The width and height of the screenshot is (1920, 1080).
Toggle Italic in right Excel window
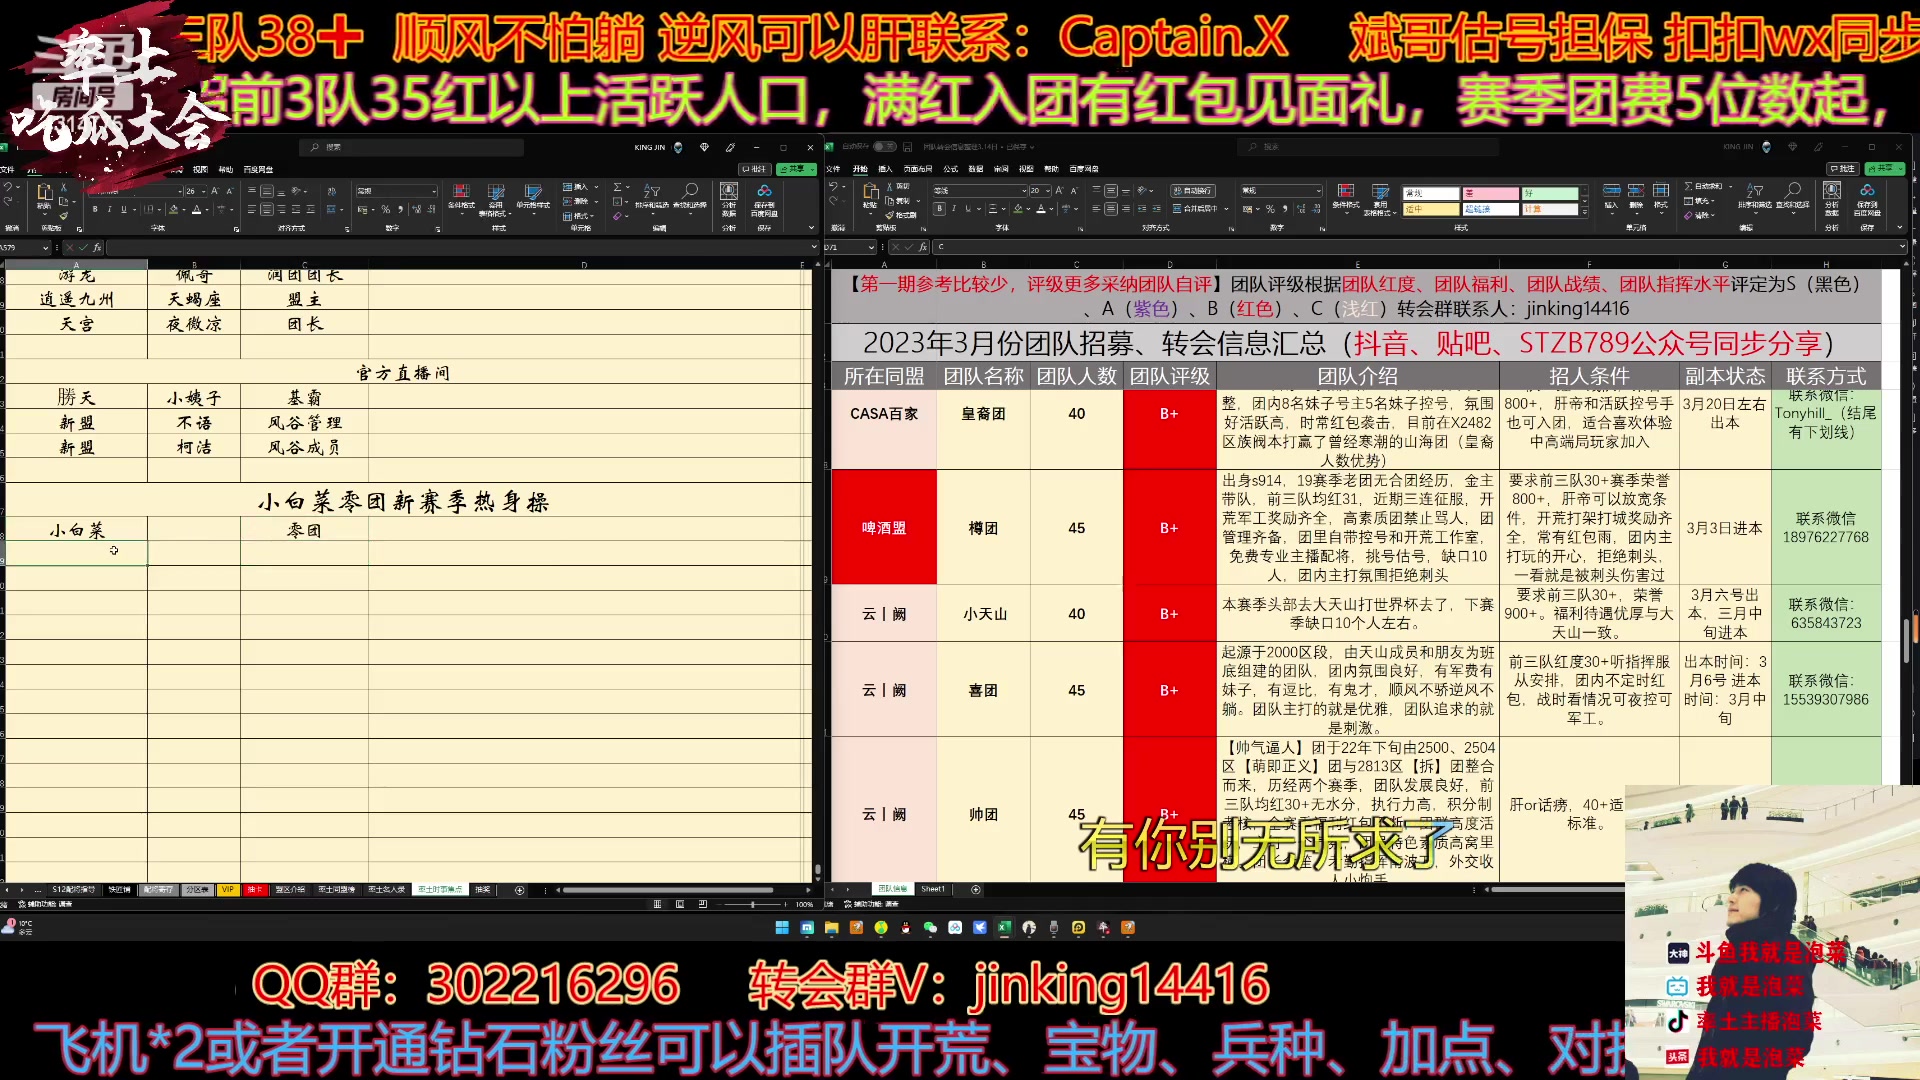click(954, 209)
